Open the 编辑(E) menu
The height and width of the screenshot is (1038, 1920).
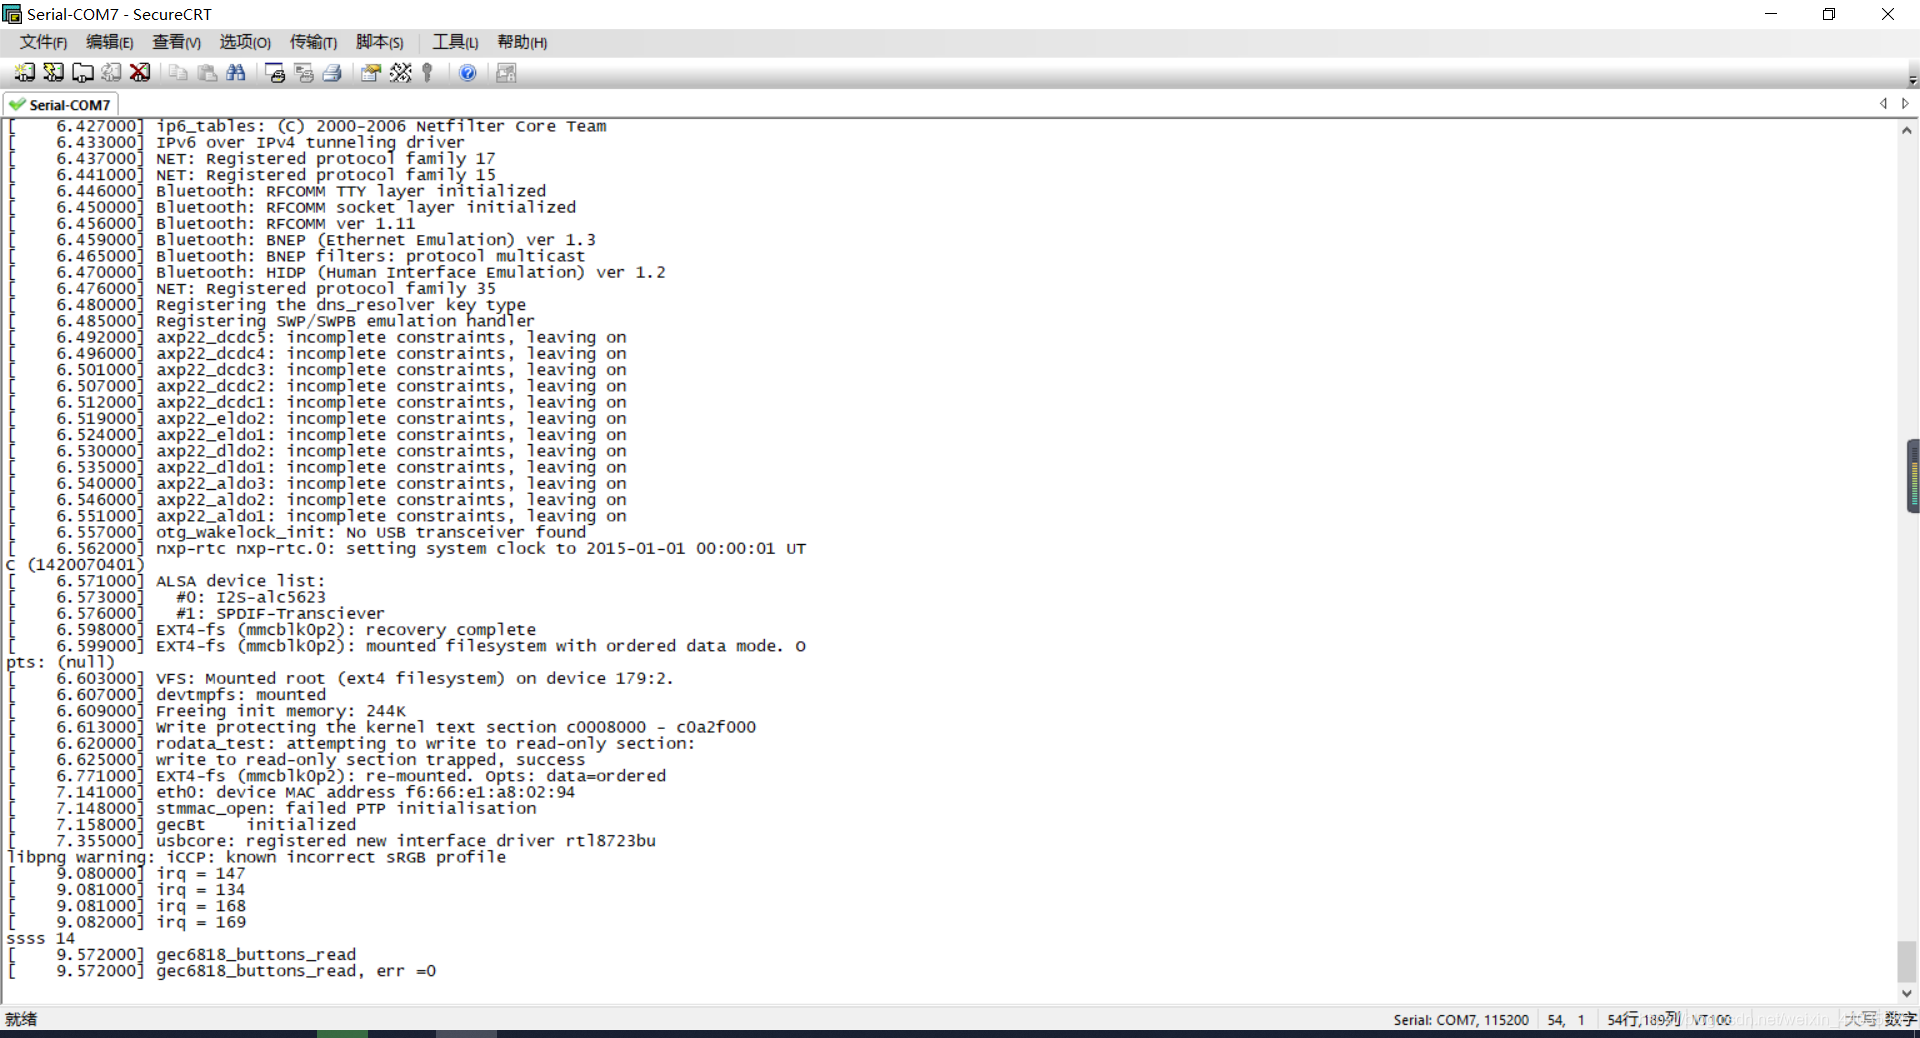click(109, 42)
